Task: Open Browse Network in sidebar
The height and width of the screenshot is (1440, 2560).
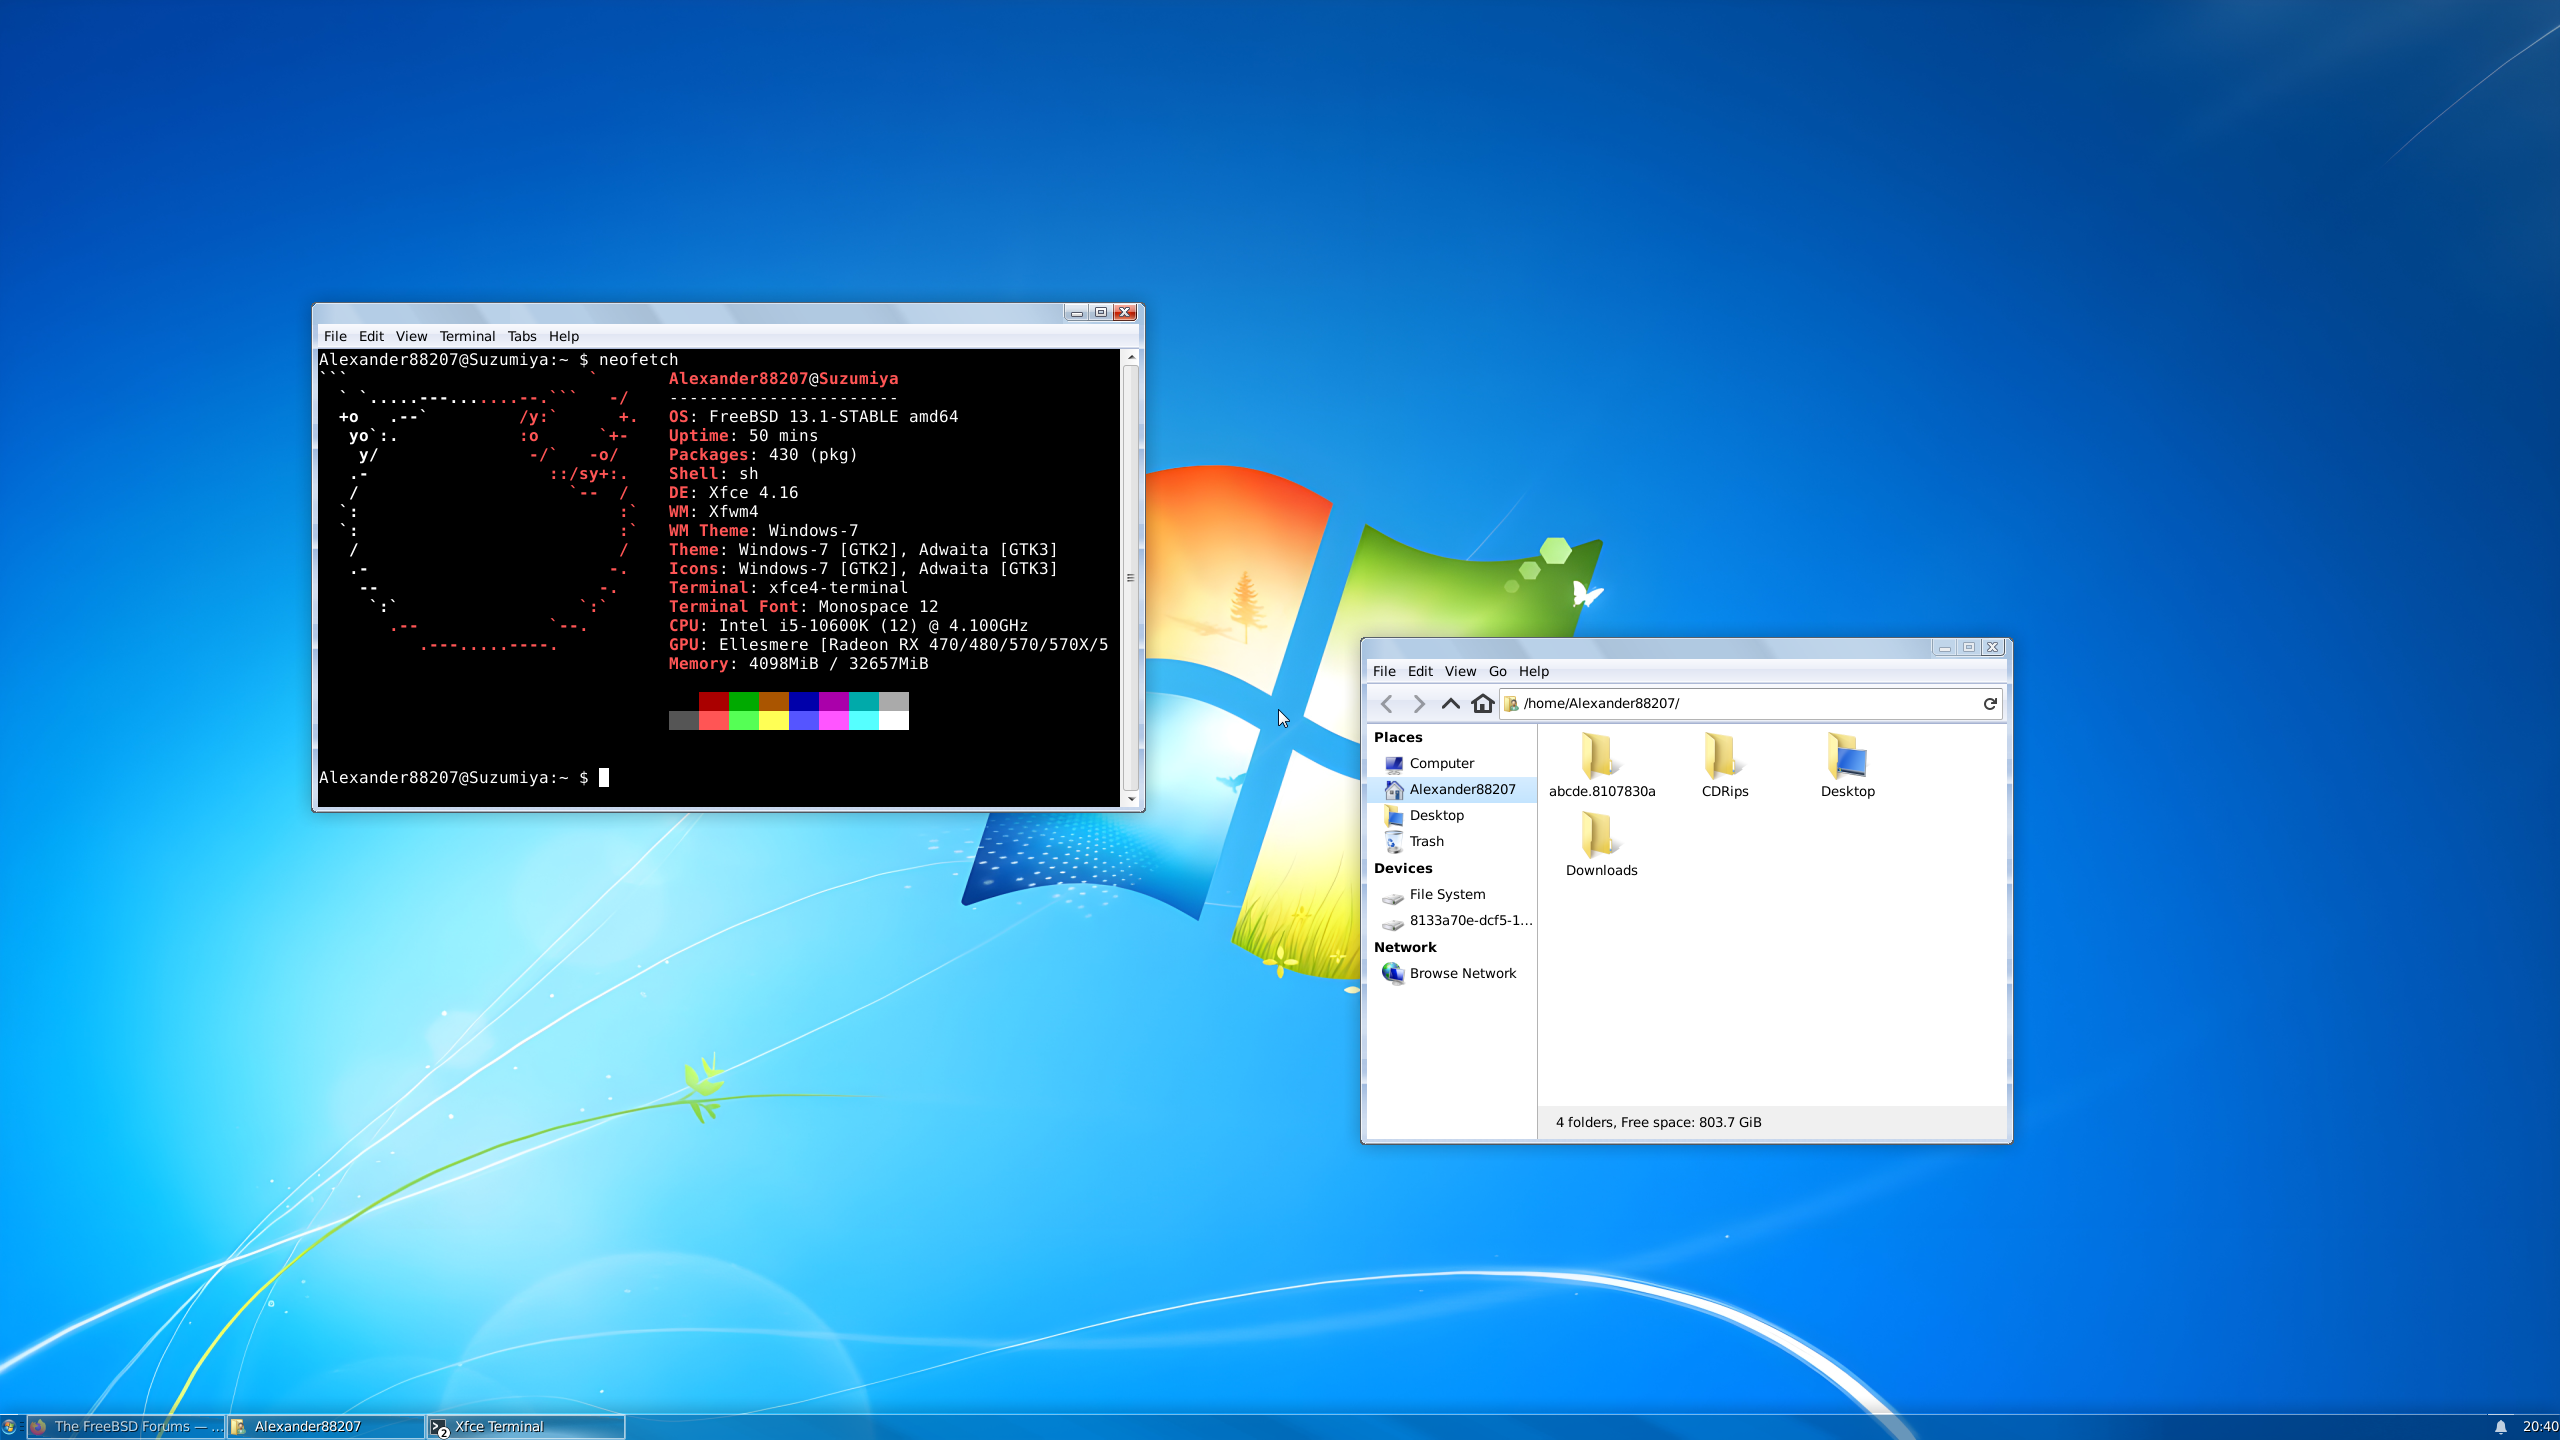Action: (1451, 974)
